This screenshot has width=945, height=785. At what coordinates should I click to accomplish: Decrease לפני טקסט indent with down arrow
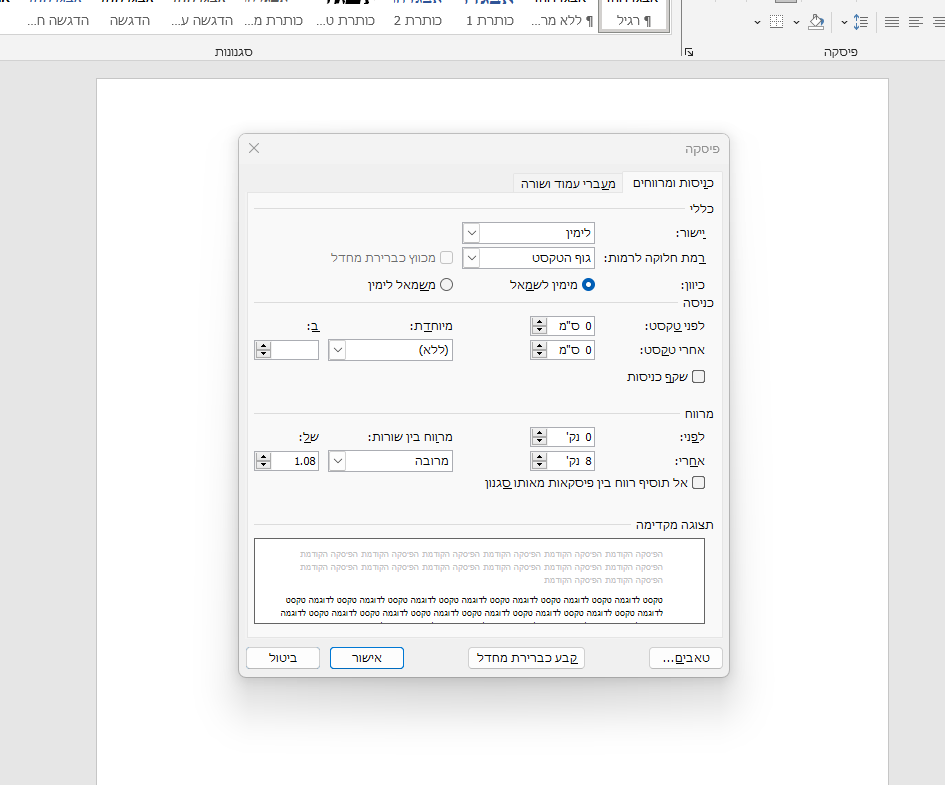point(539,330)
